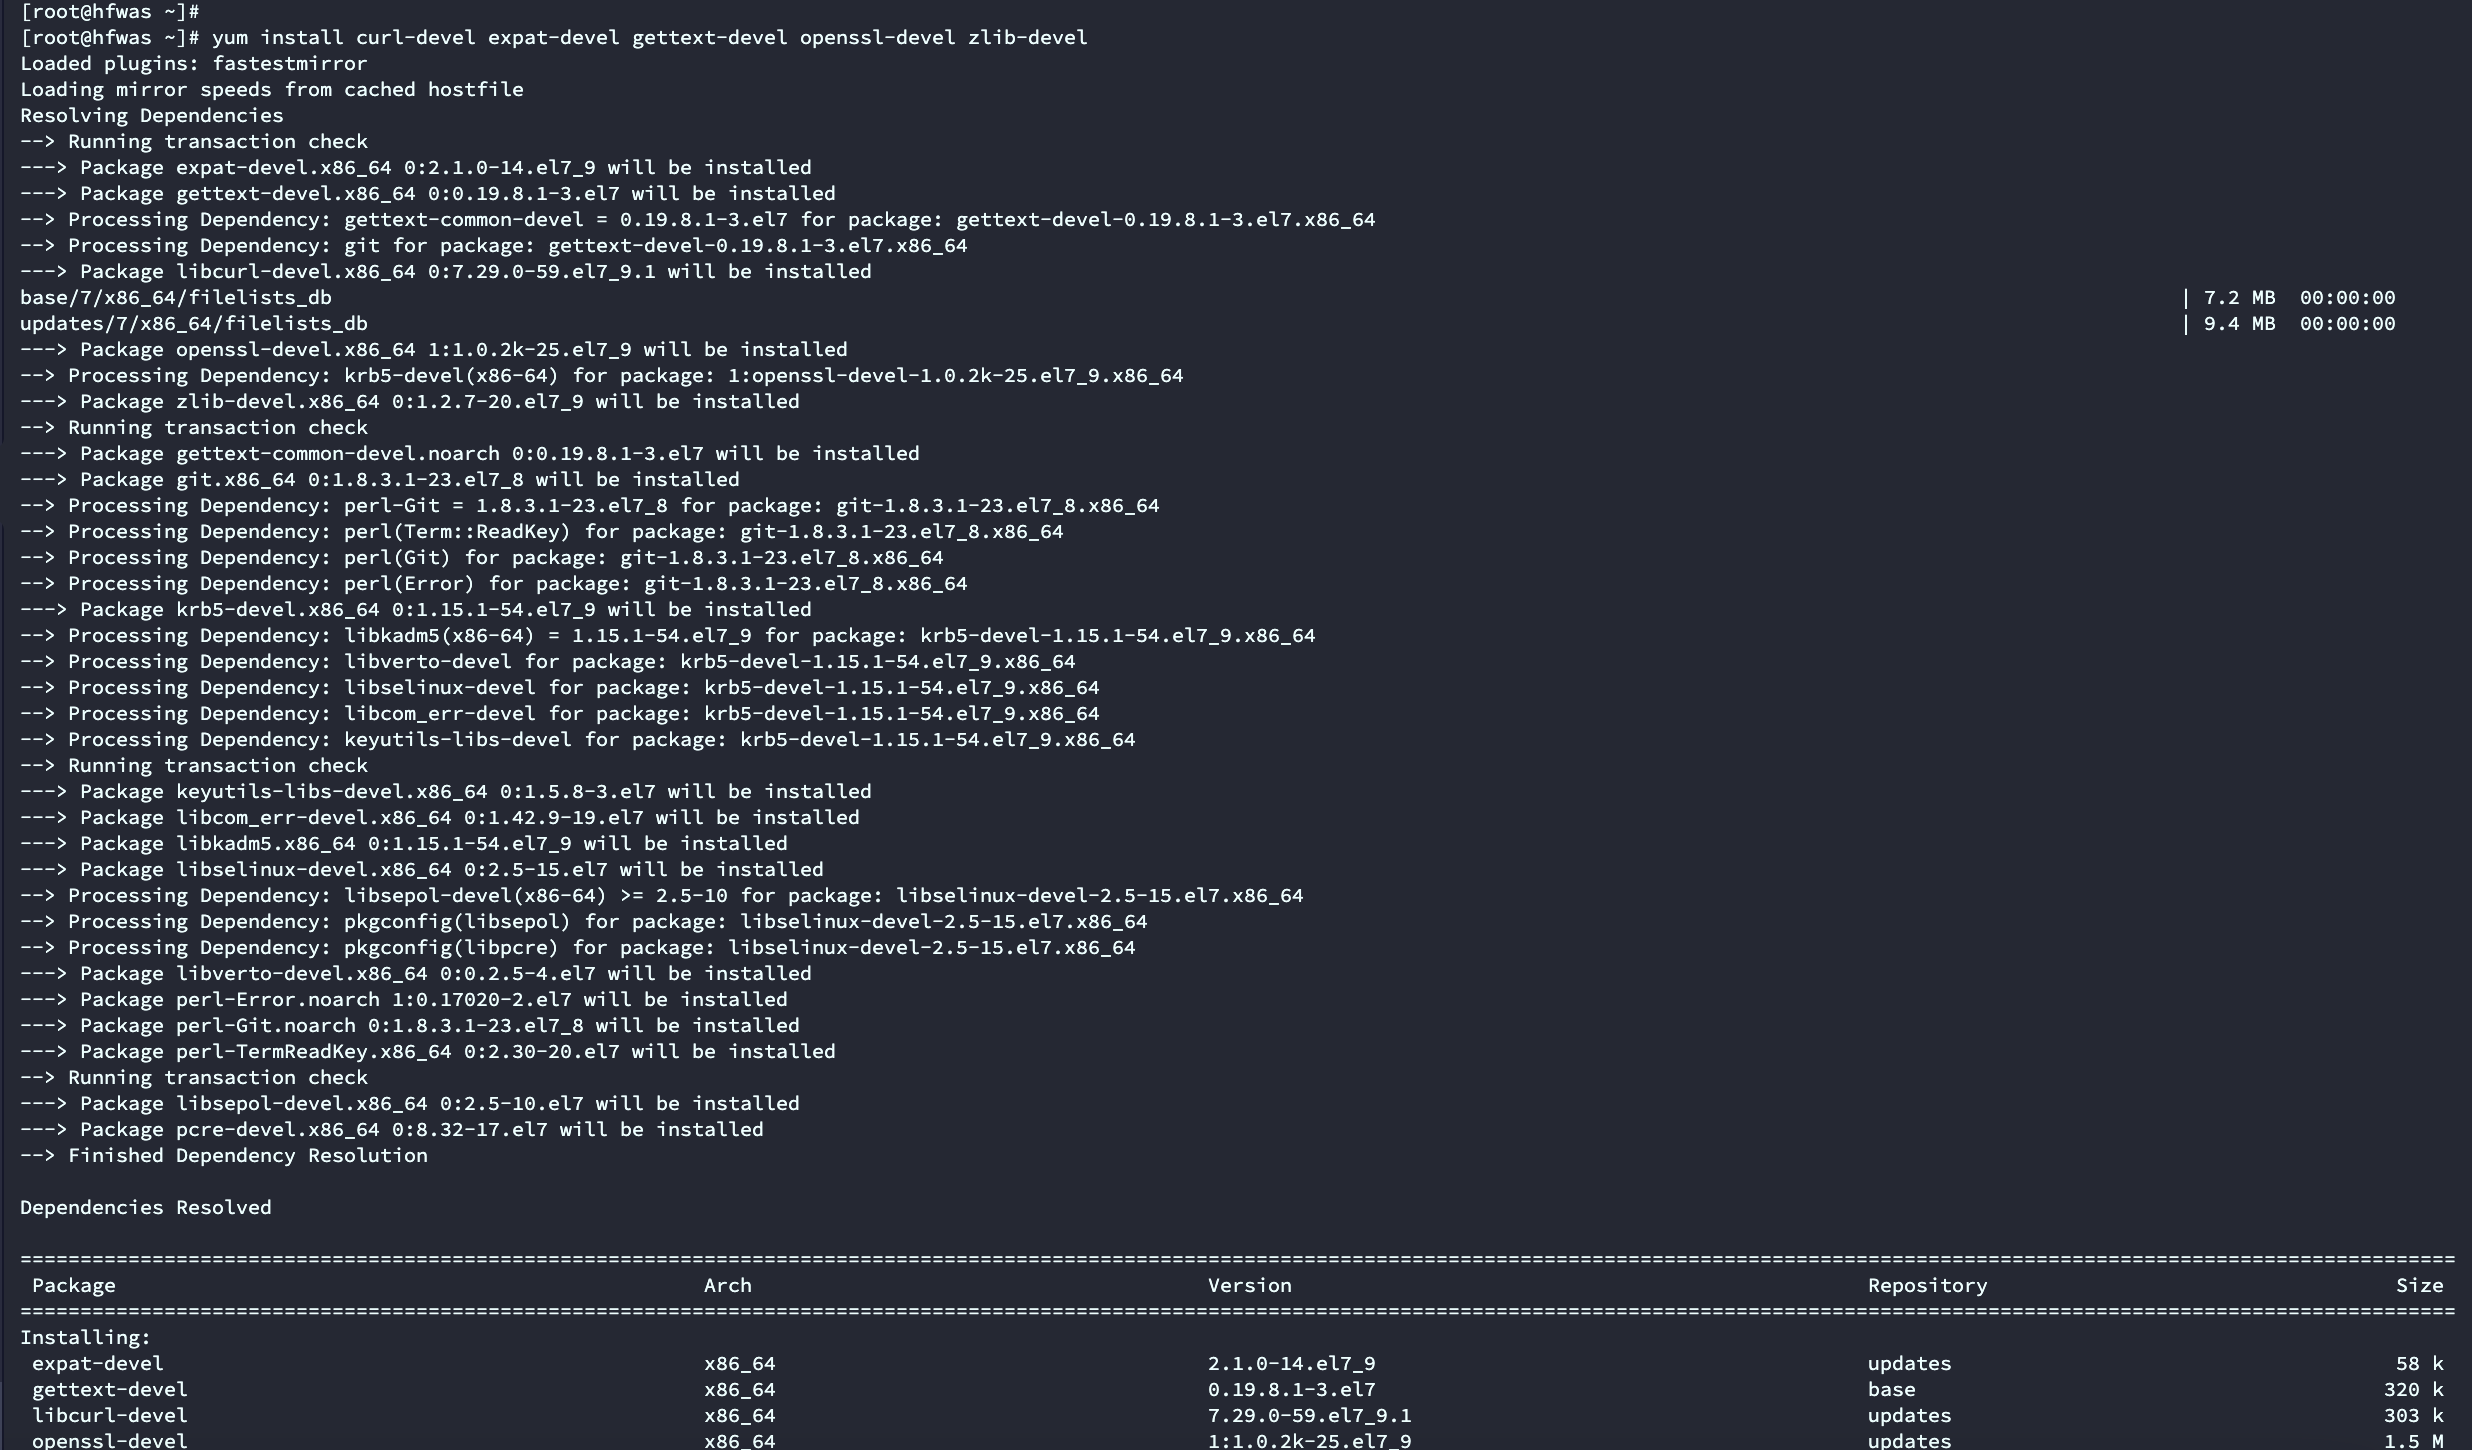Image resolution: width=2472 pixels, height=1450 pixels.
Task: Click the empty prompt on the first line
Action: [110, 12]
